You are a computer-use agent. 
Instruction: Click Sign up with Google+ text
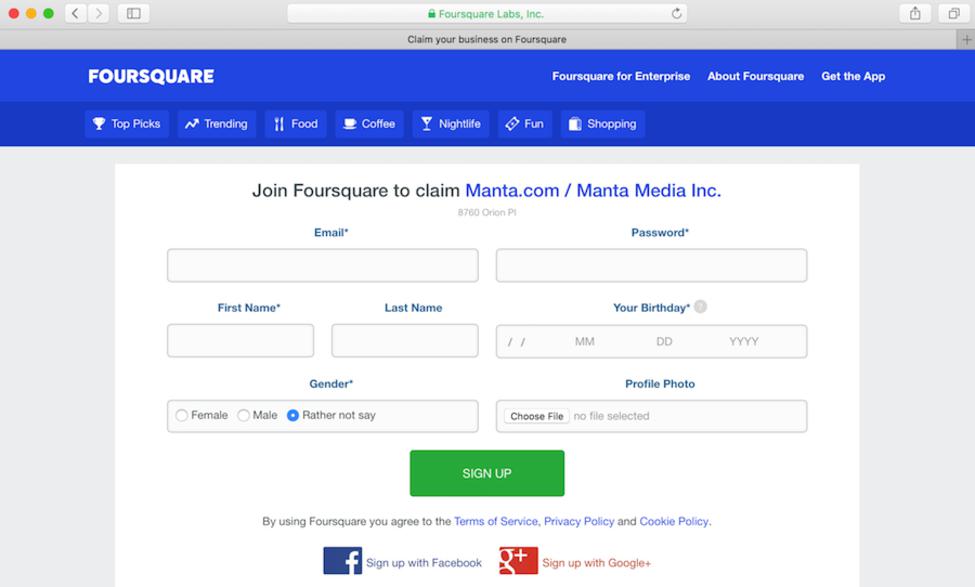click(596, 563)
